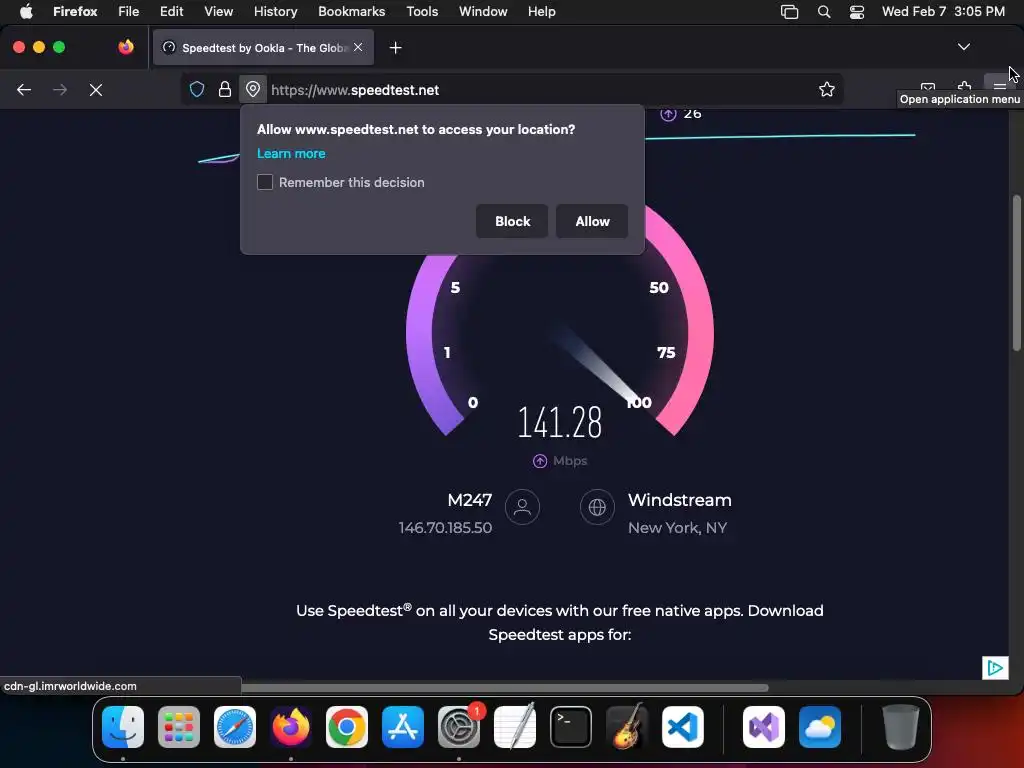Screen dimensions: 1024x768
Task: Click the Spotlight search icon in menu bar
Action: click(x=824, y=12)
